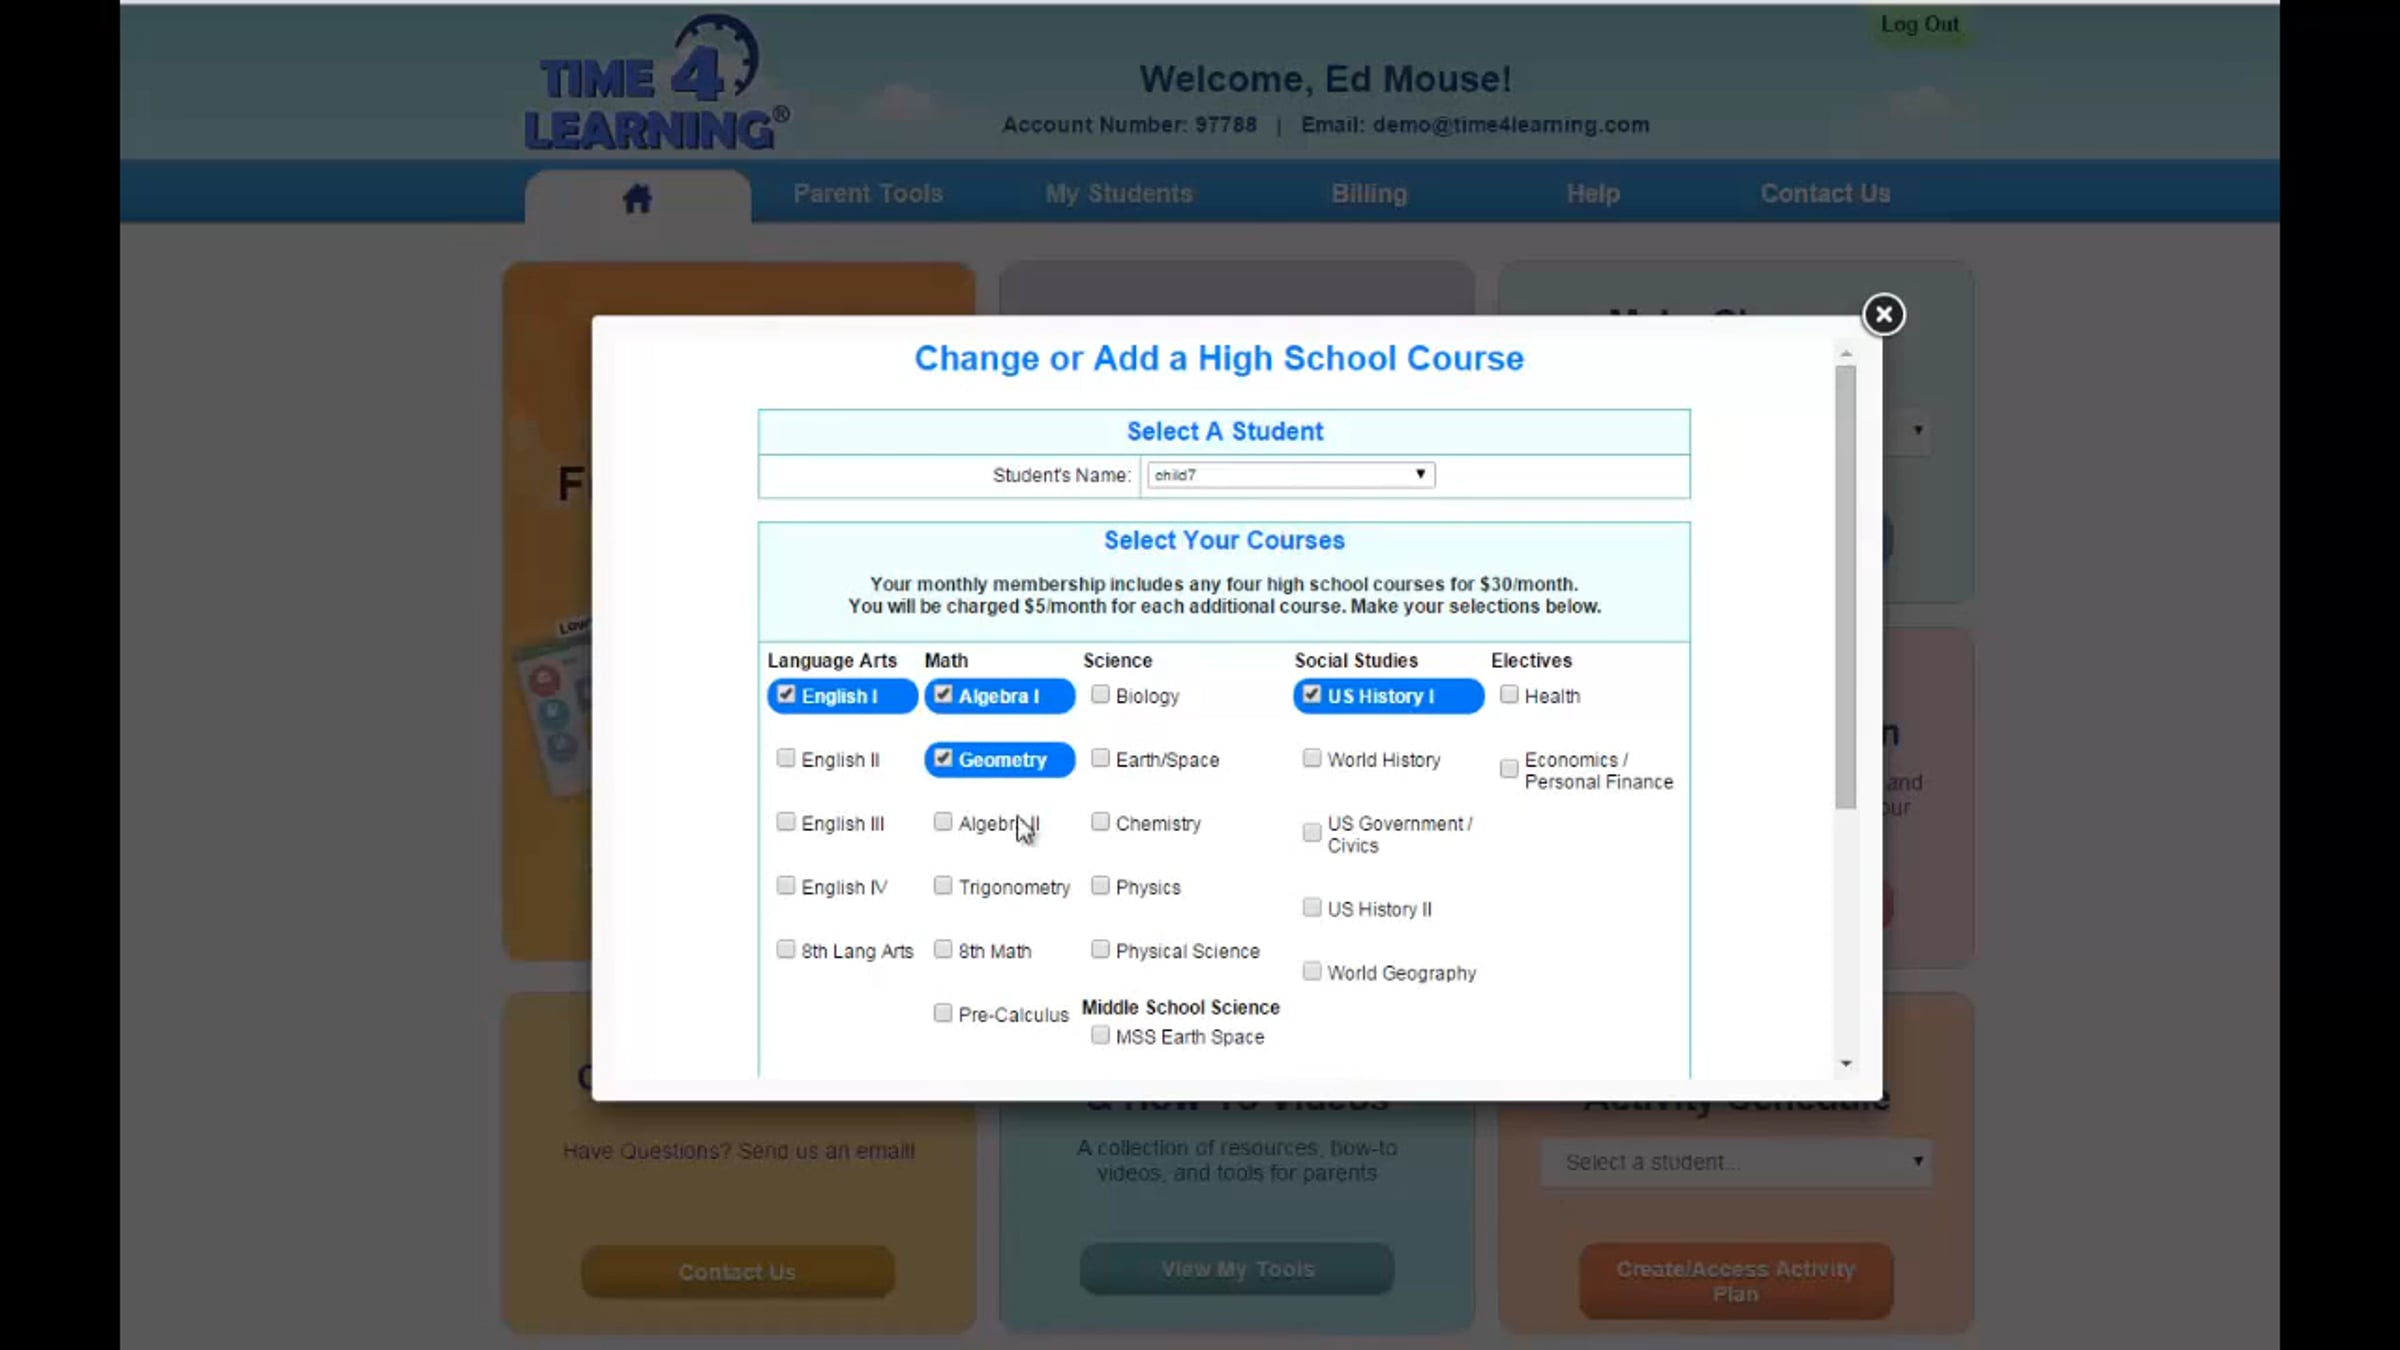
Task: Enable the US History II course
Action: click(x=1312, y=907)
